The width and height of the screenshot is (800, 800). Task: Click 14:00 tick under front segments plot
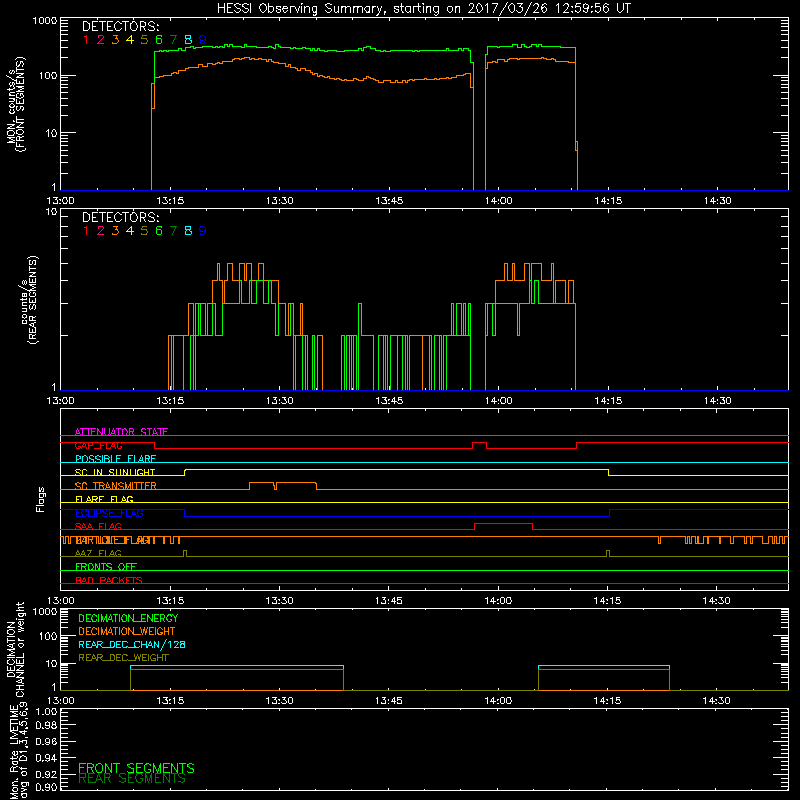[x=498, y=201]
